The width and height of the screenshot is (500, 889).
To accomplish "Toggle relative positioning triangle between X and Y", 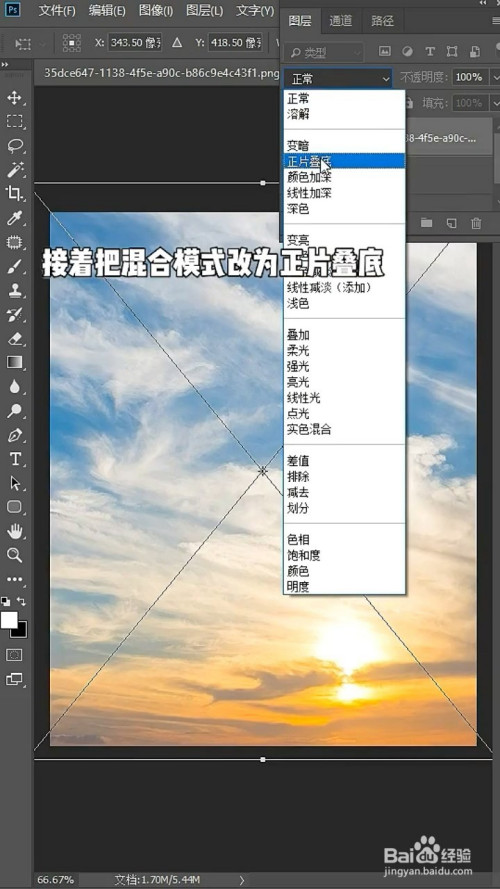I will [177, 43].
